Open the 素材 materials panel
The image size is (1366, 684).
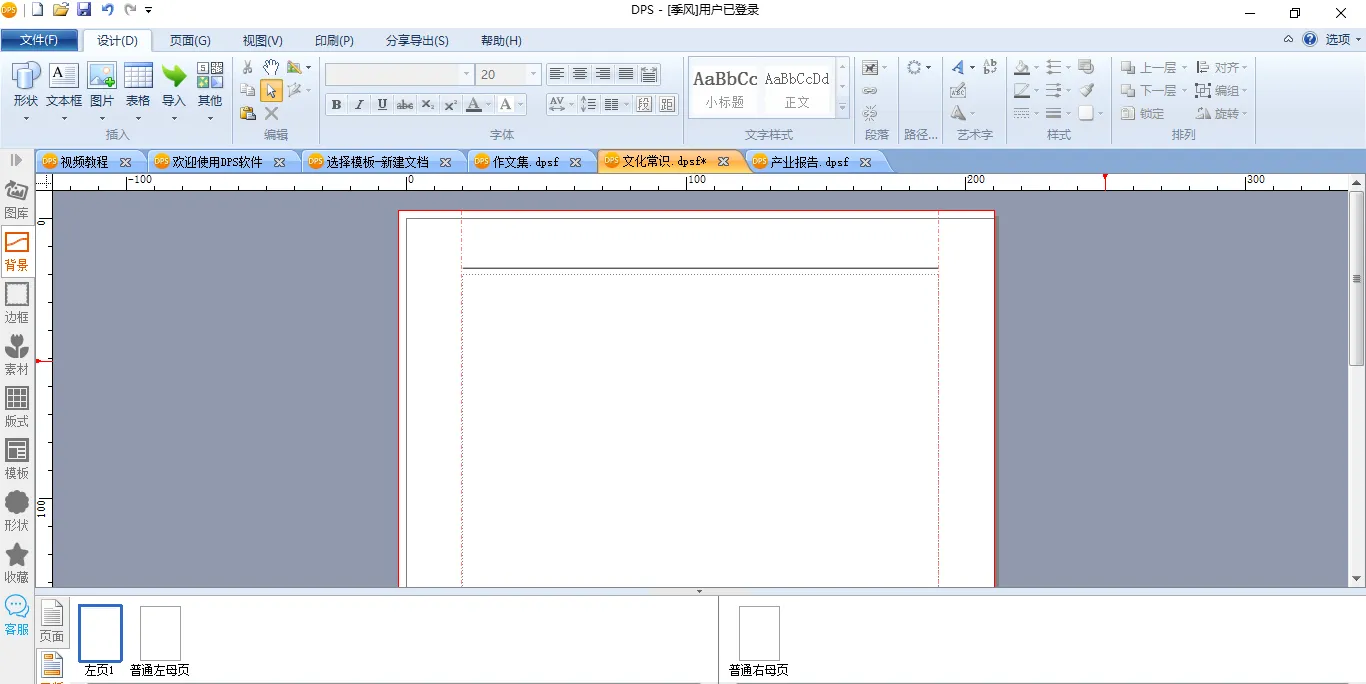(16, 354)
